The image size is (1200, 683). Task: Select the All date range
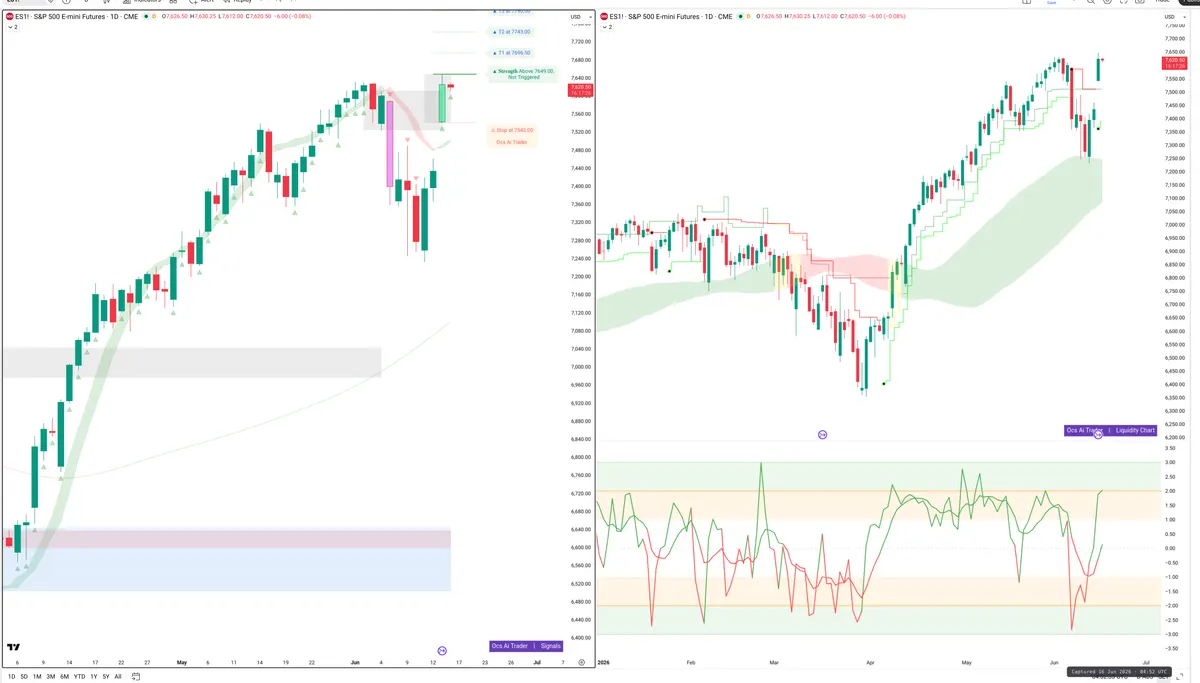[117, 676]
